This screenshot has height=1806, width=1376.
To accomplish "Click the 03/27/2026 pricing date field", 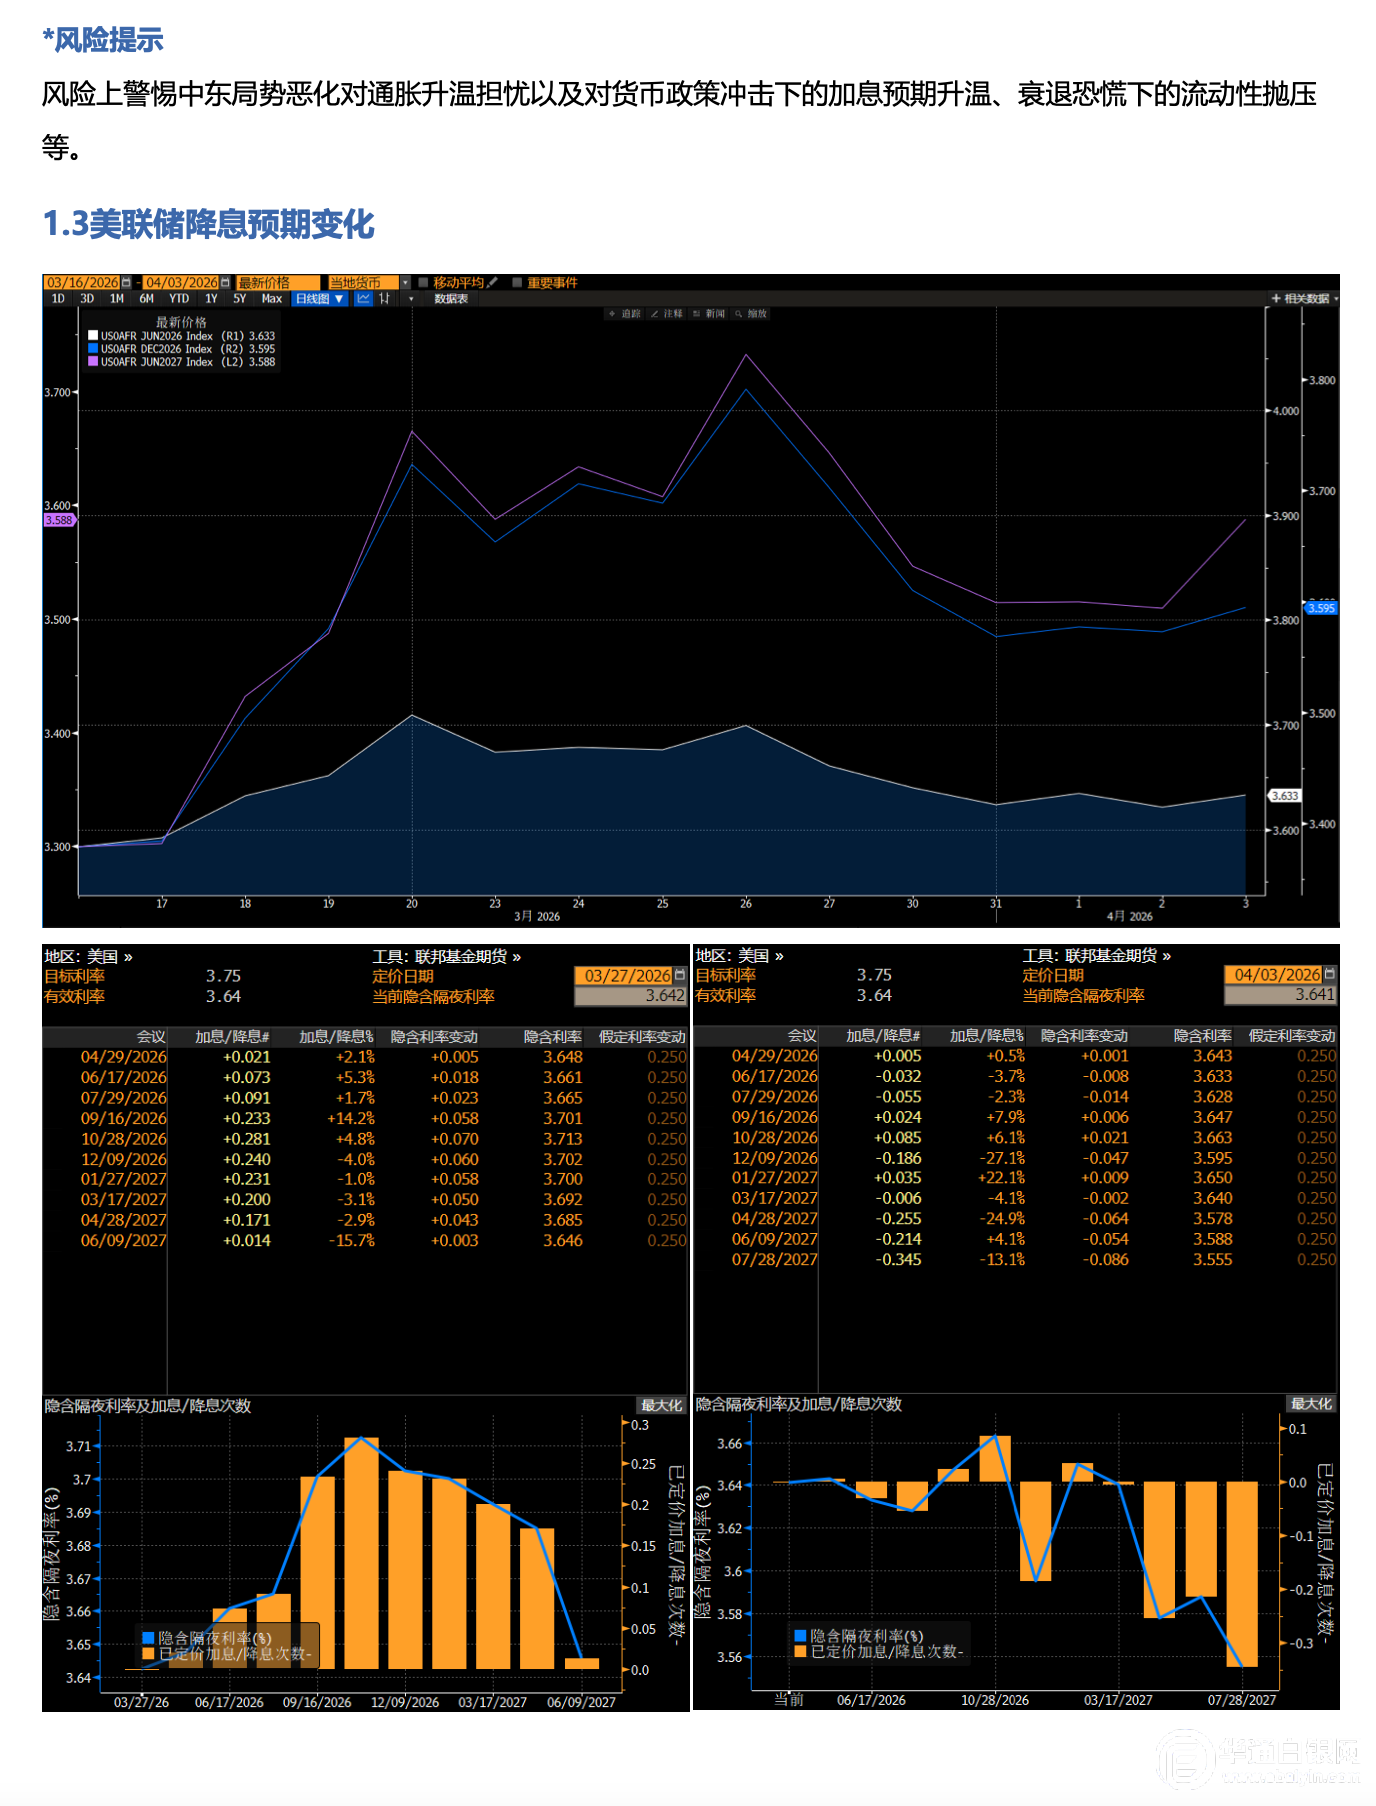I will [x=627, y=976].
